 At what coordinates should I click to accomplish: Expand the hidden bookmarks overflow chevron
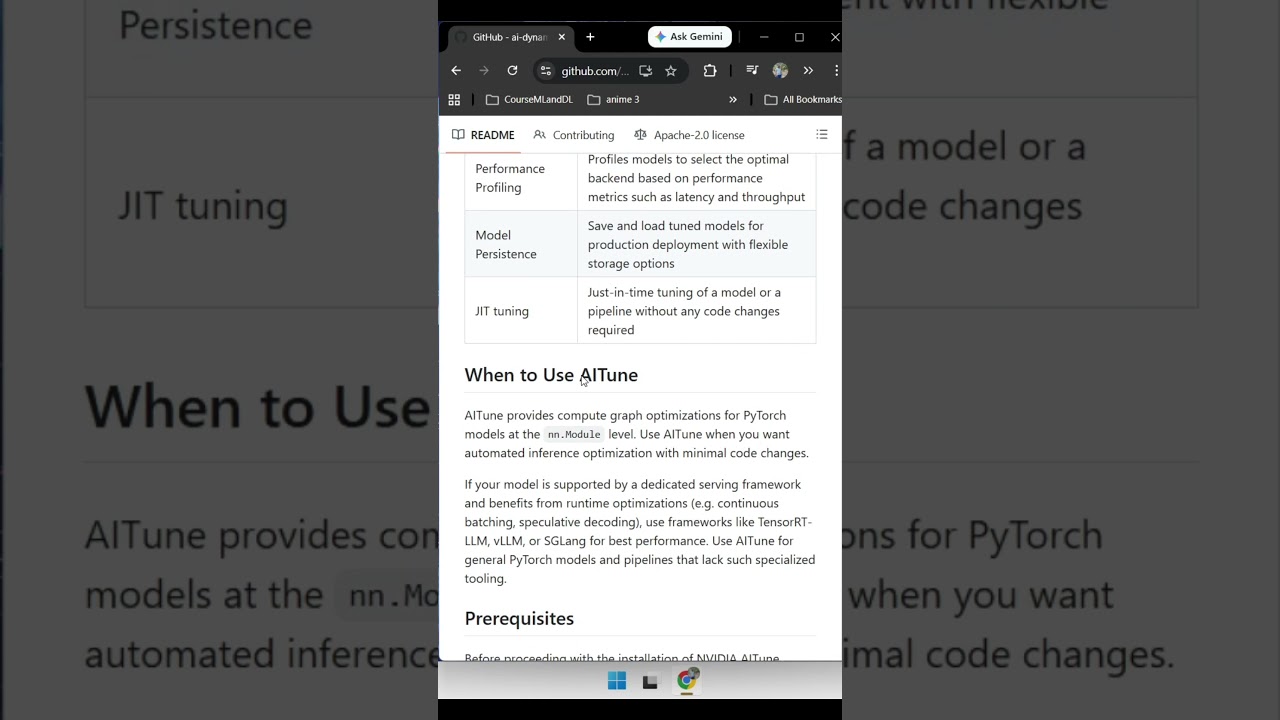point(733,99)
